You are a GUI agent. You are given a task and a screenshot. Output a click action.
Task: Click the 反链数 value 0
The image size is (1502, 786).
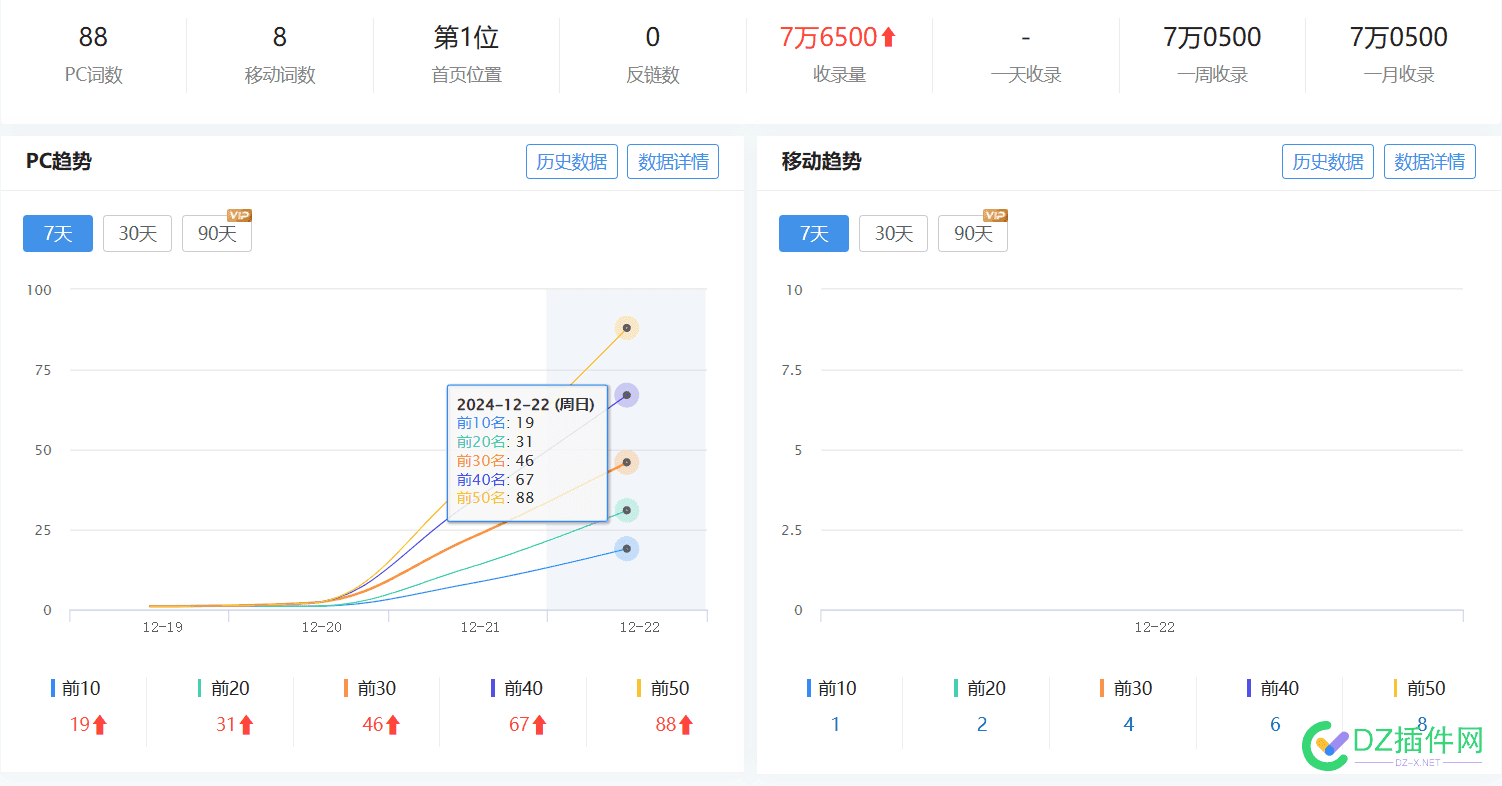(653, 38)
